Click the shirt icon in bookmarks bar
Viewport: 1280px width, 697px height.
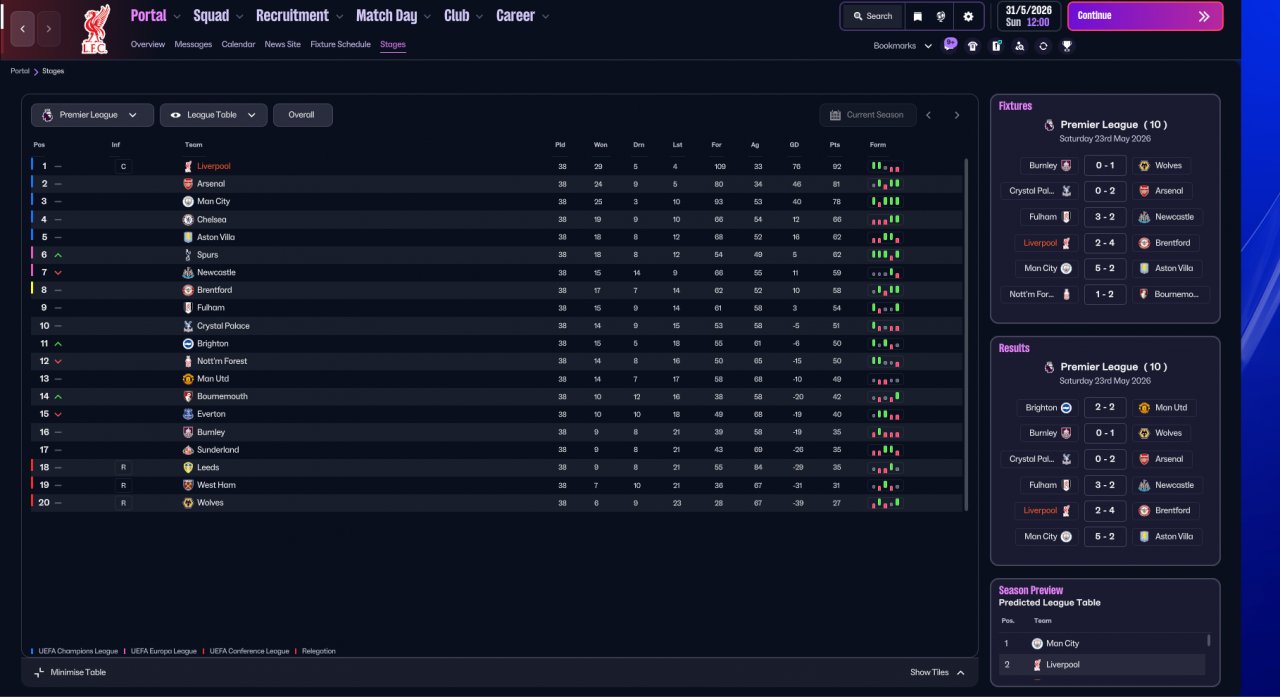973,46
